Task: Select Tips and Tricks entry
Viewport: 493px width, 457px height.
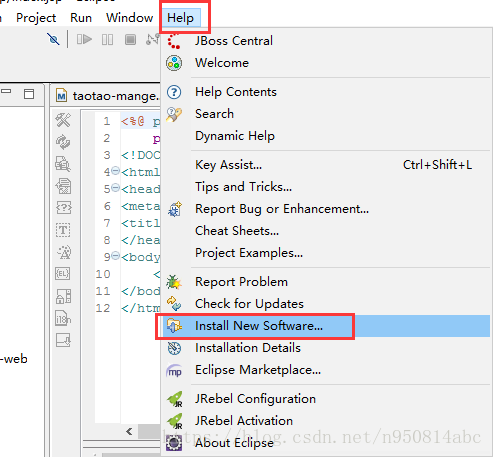Action: [x=326, y=187]
